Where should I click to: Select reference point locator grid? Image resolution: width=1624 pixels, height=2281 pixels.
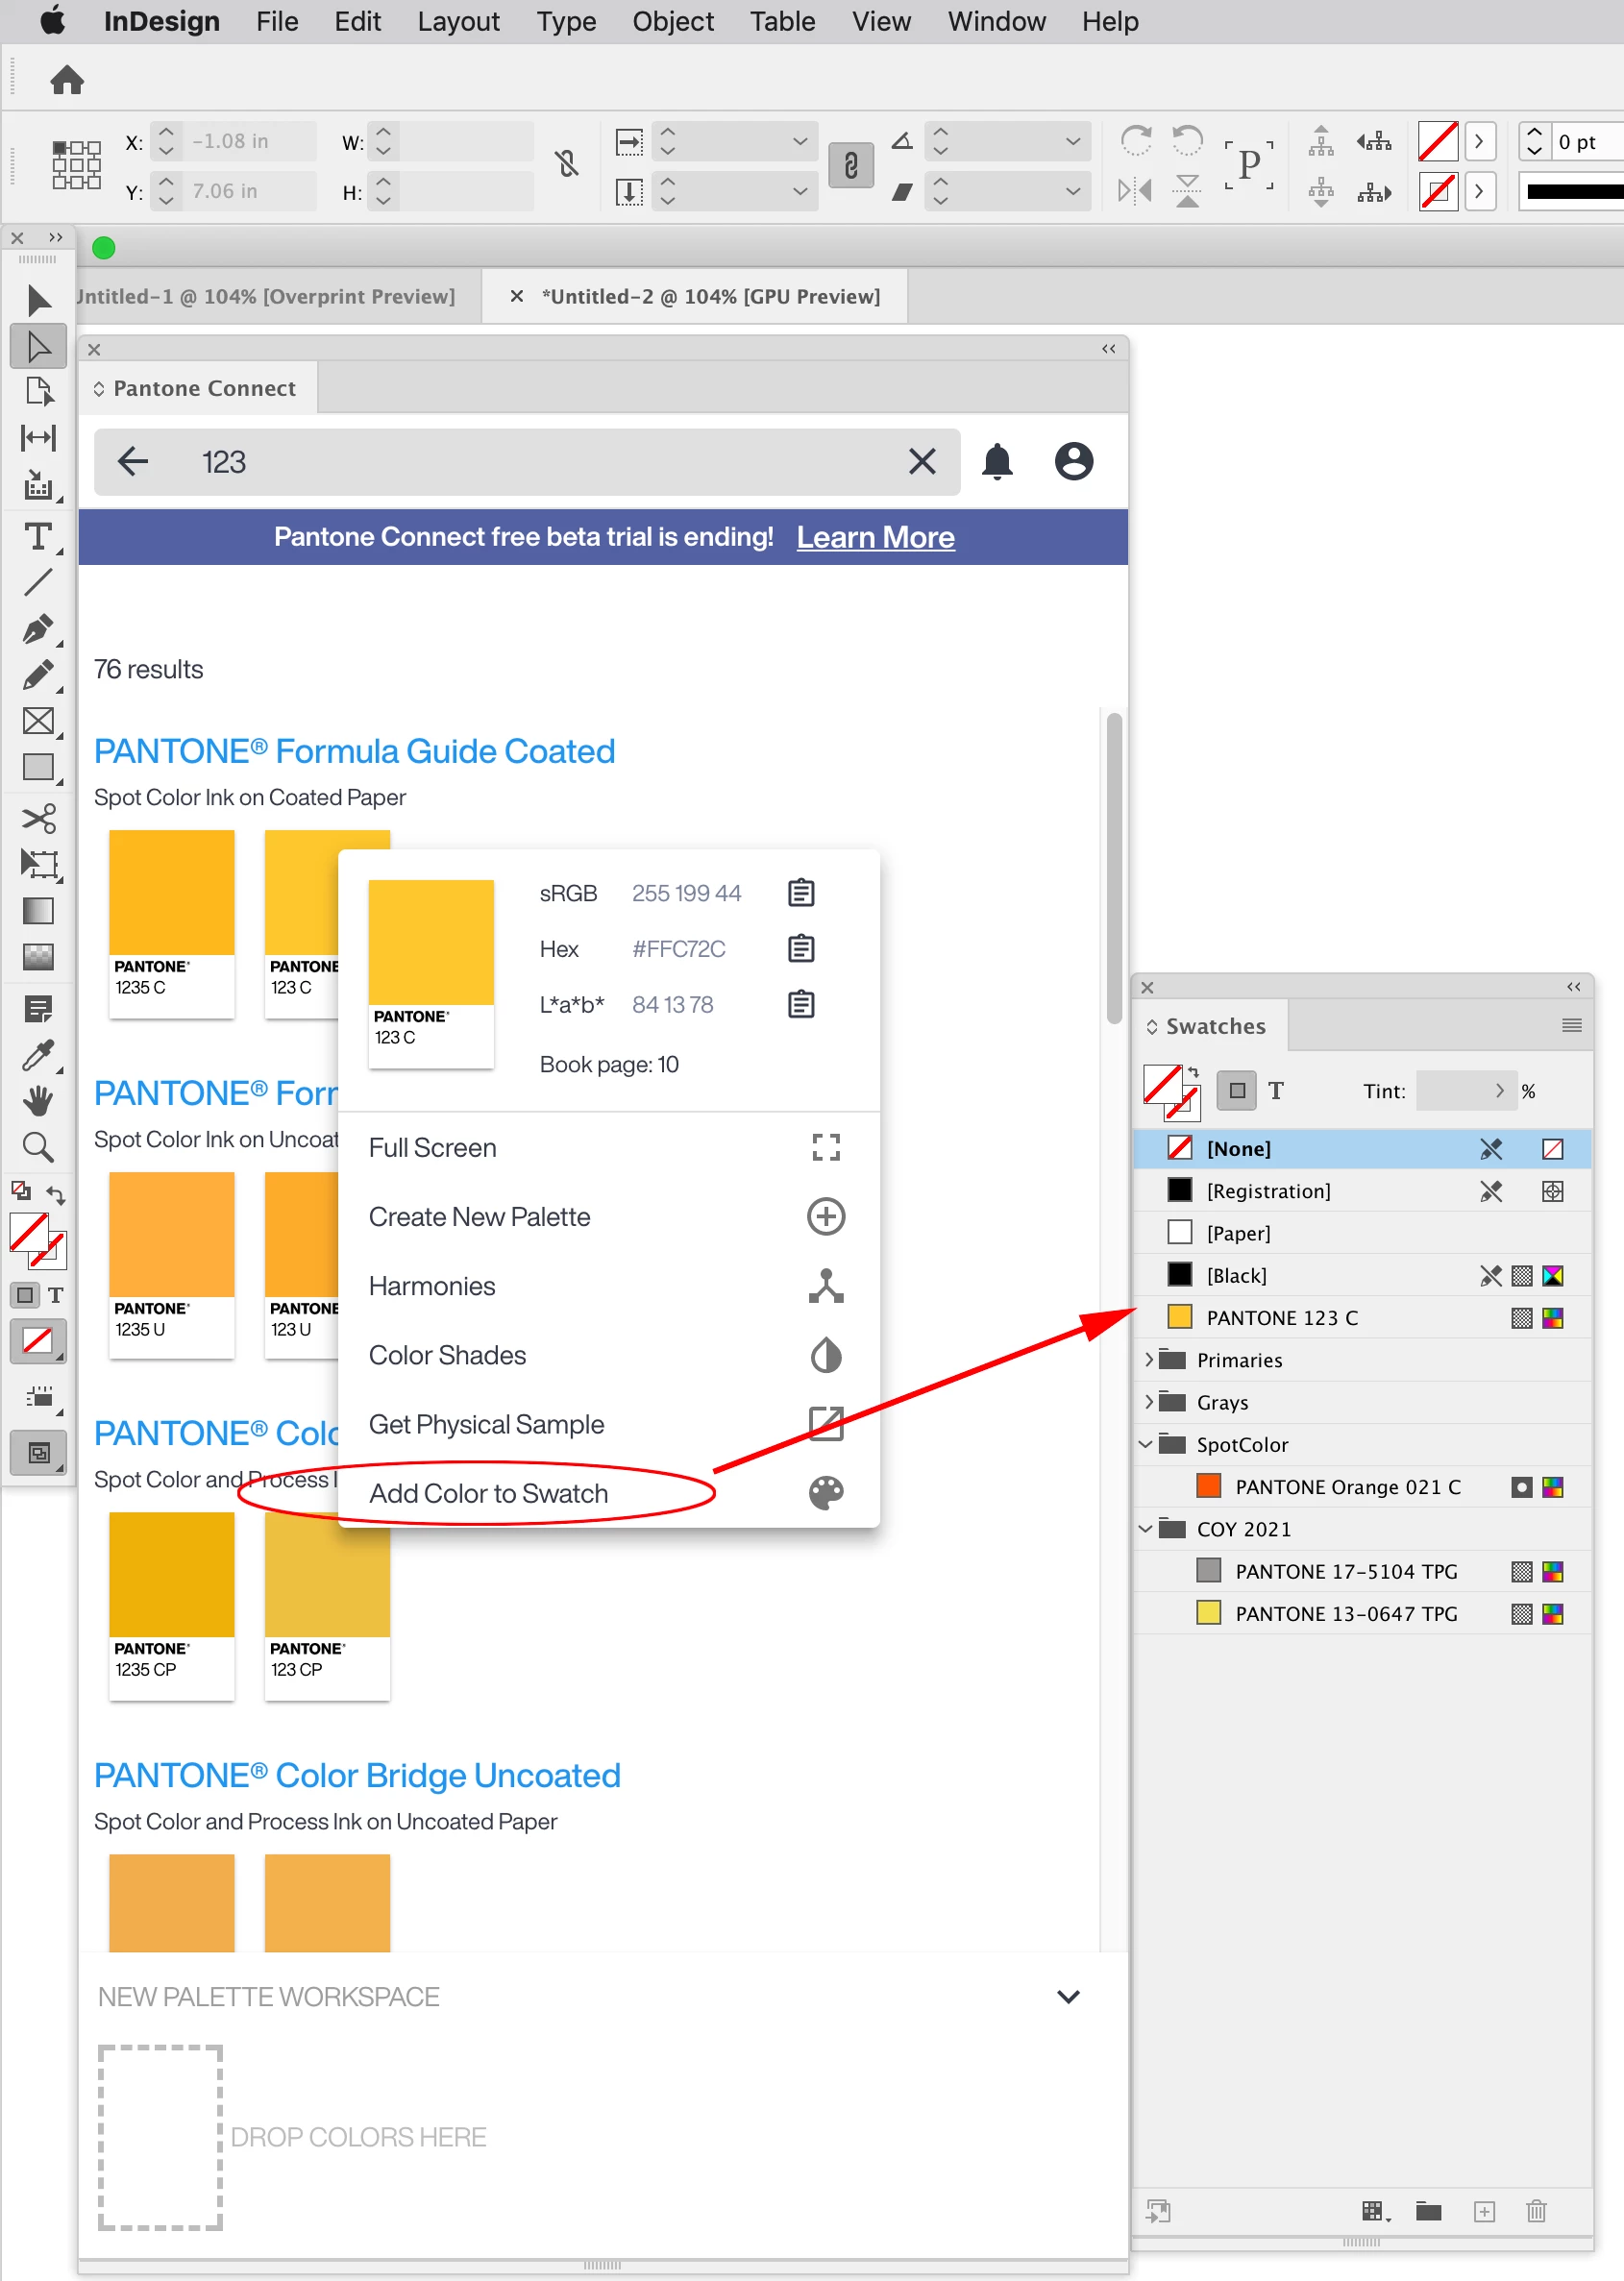77,165
